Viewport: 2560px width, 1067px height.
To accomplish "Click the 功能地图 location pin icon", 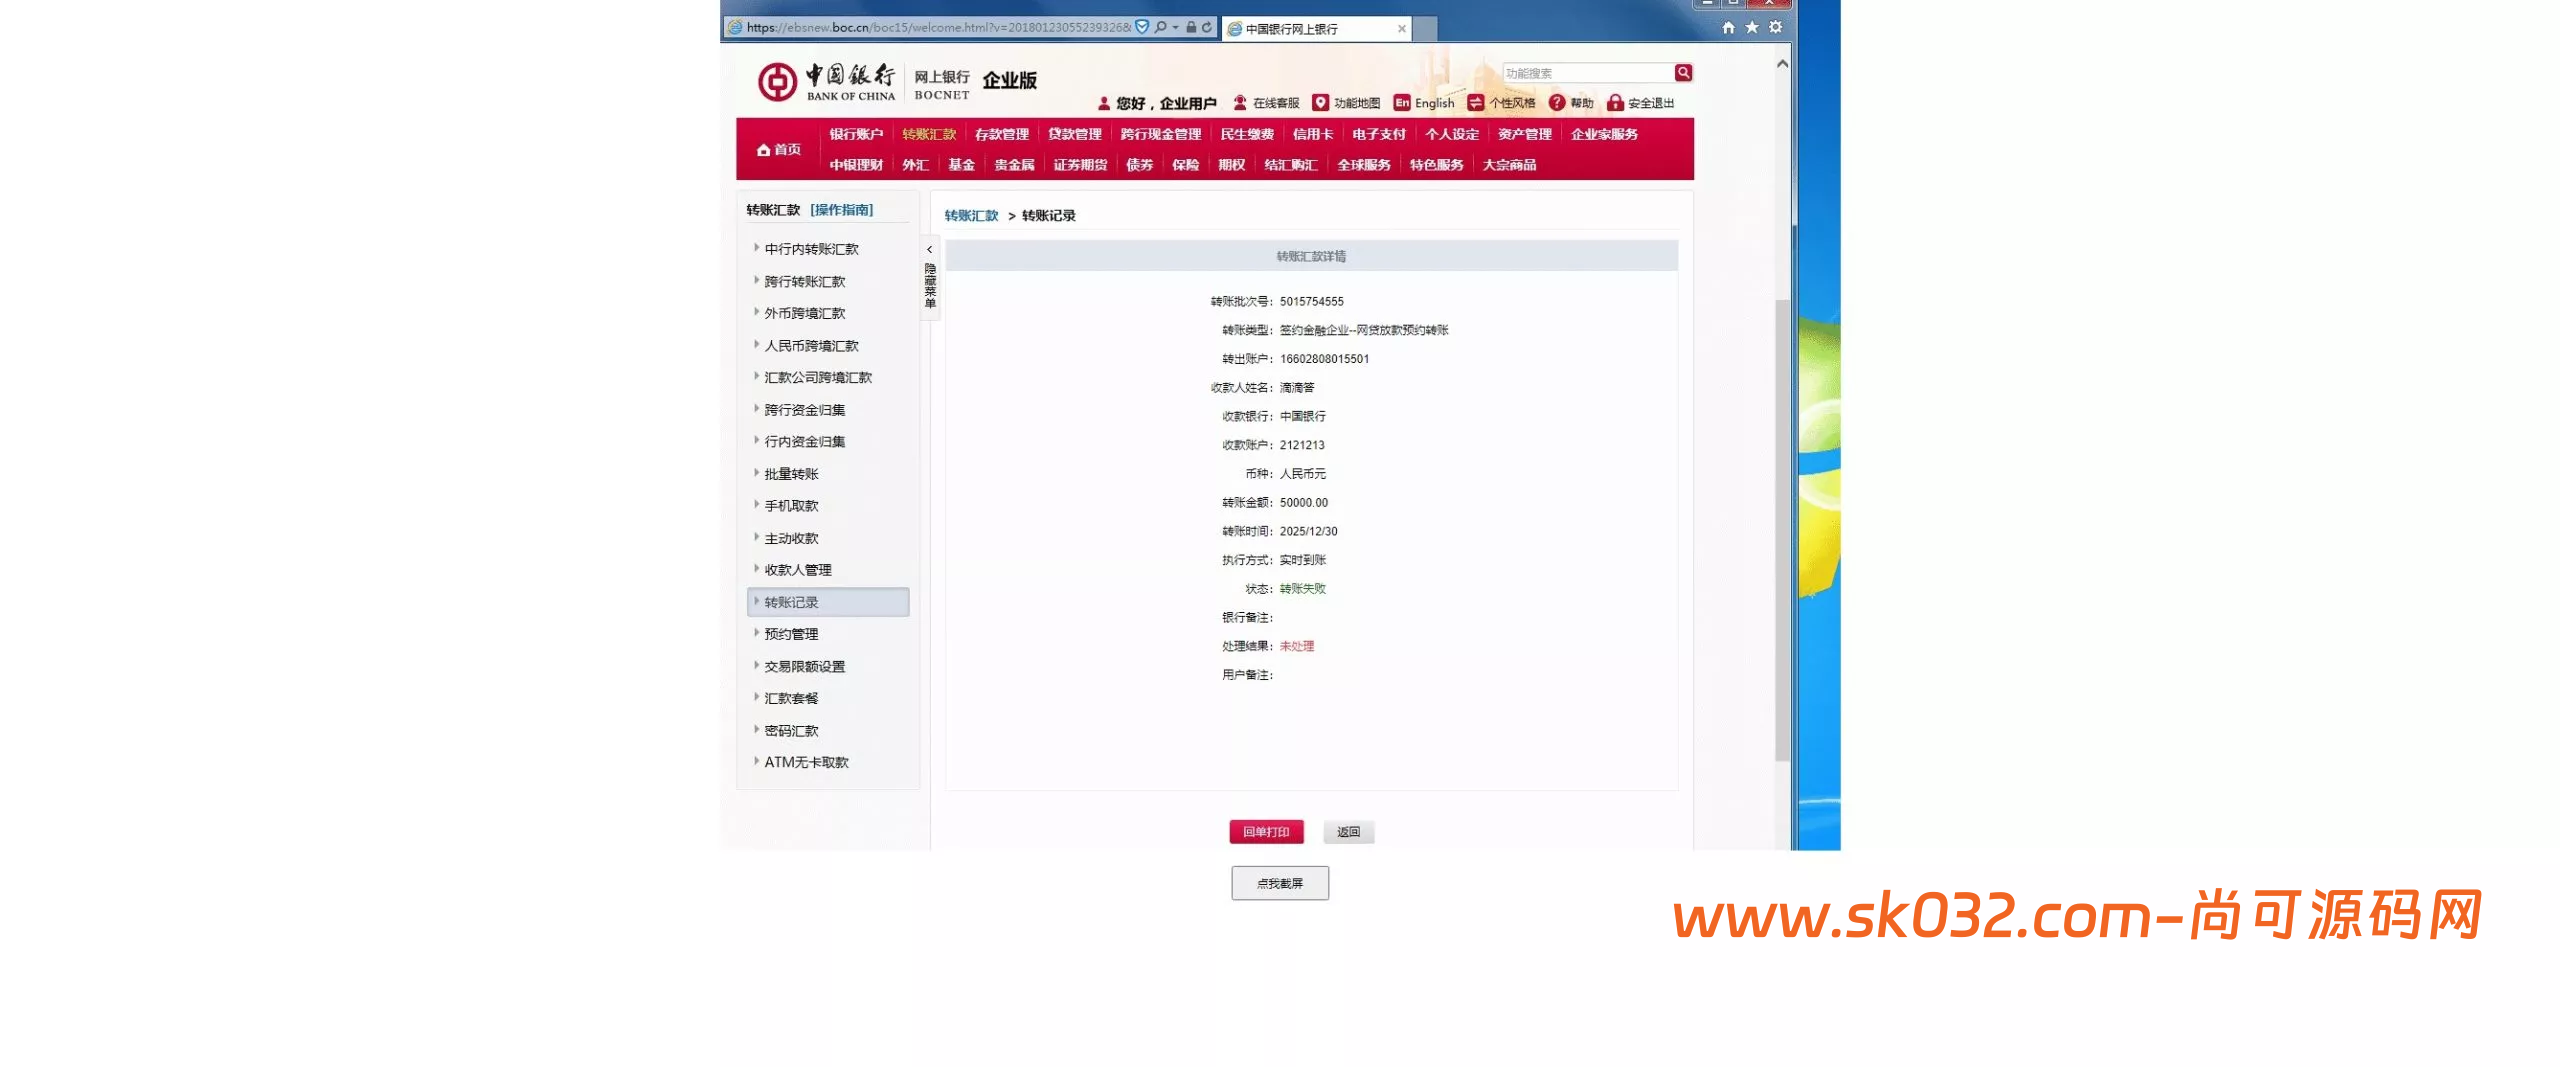I will (x=1321, y=101).
